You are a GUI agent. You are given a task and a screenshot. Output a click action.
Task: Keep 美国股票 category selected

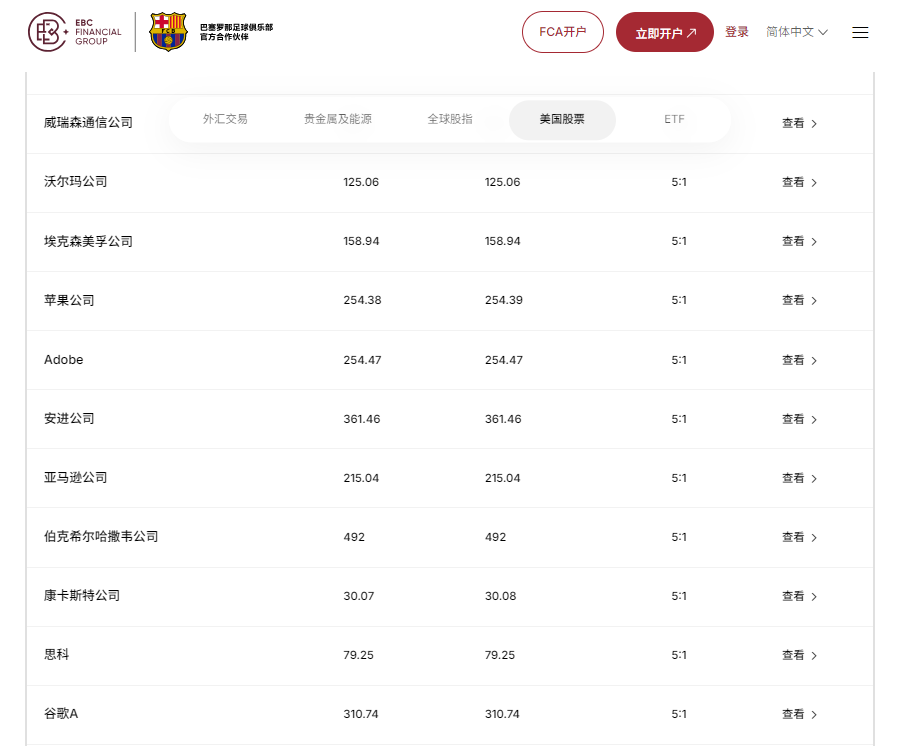pyautogui.click(x=562, y=119)
